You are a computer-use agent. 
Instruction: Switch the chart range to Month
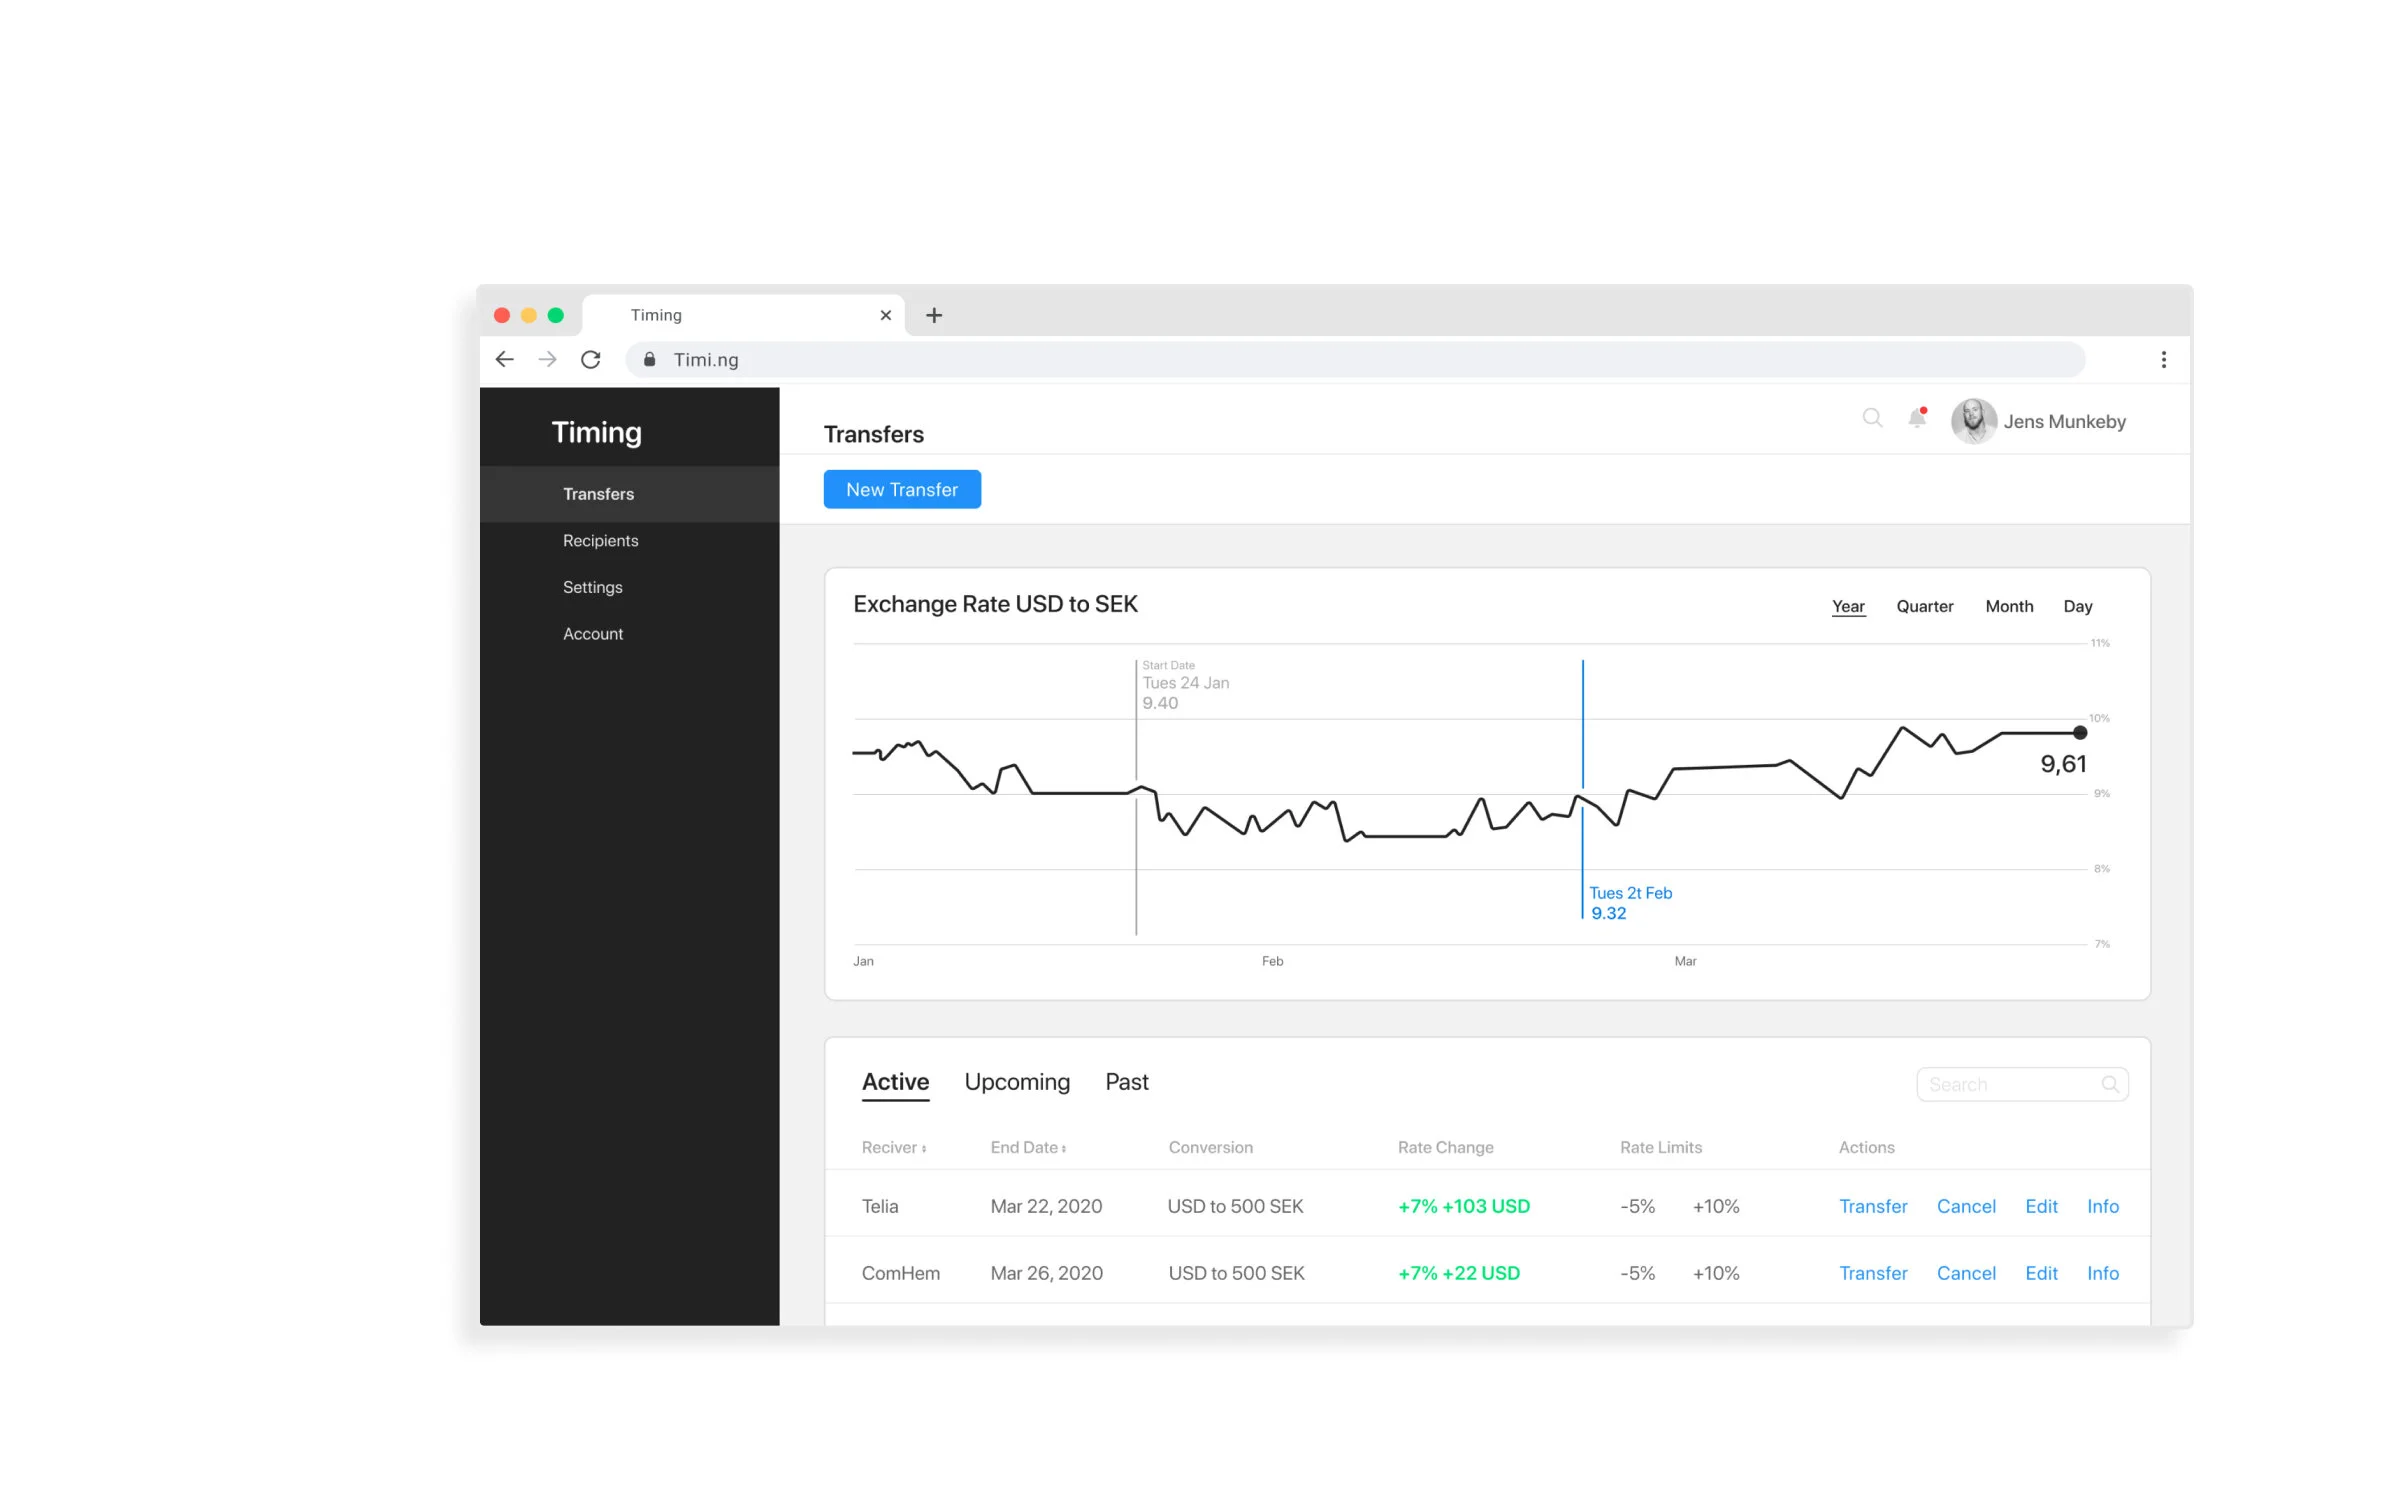(x=2009, y=606)
